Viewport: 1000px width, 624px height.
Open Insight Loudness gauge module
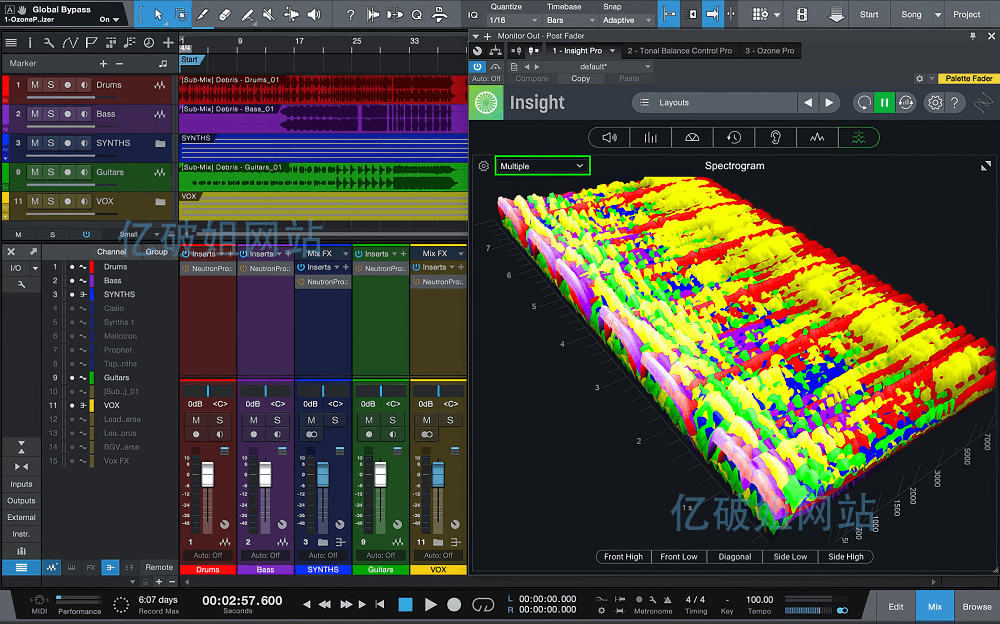692,137
